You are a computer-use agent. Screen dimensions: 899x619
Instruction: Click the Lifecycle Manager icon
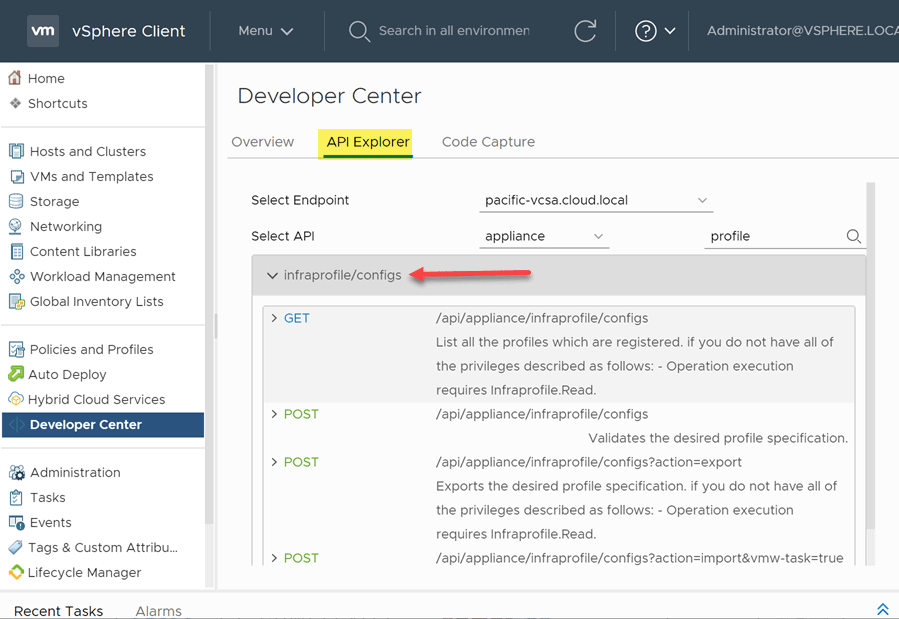pos(16,572)
